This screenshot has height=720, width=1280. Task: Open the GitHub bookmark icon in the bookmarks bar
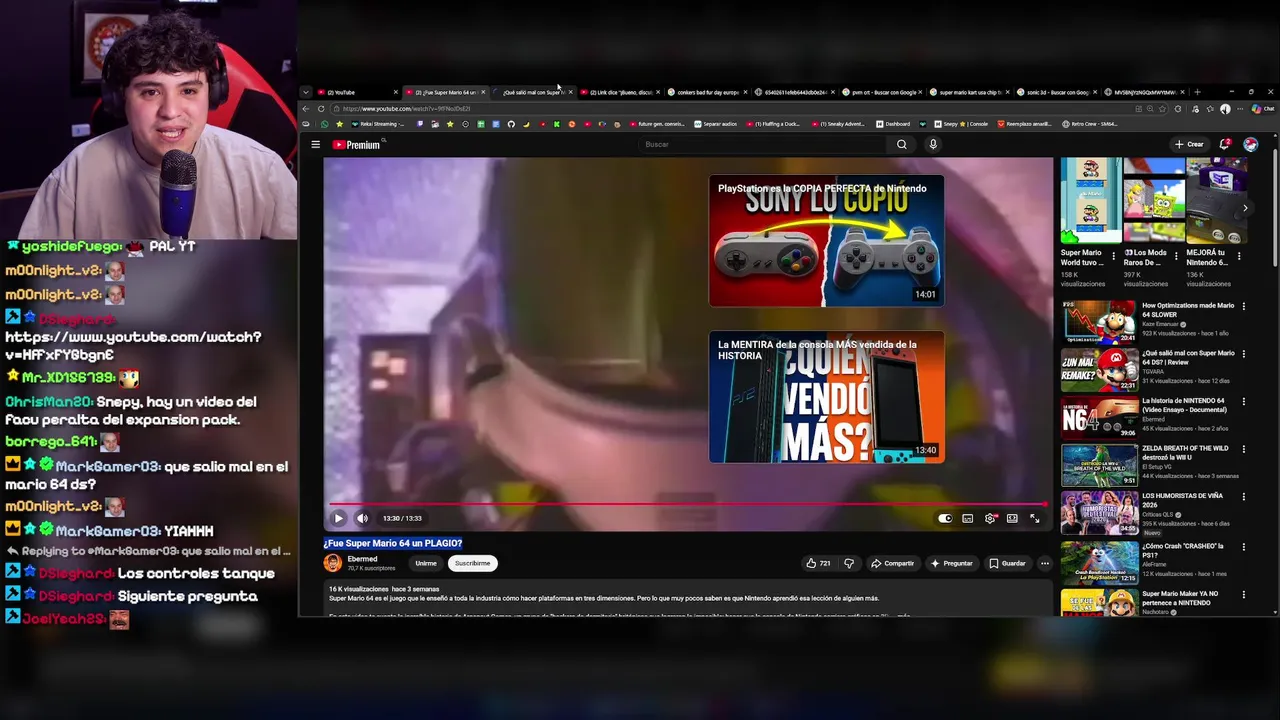pyautogui.click(x=511, y=124)
